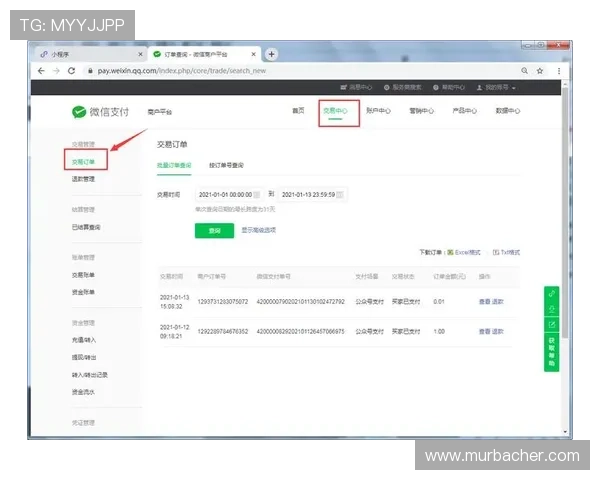This screenshot has width=600, height=480.
Task: Click 退款 for the 0.01 order
Action: point(498,302)
